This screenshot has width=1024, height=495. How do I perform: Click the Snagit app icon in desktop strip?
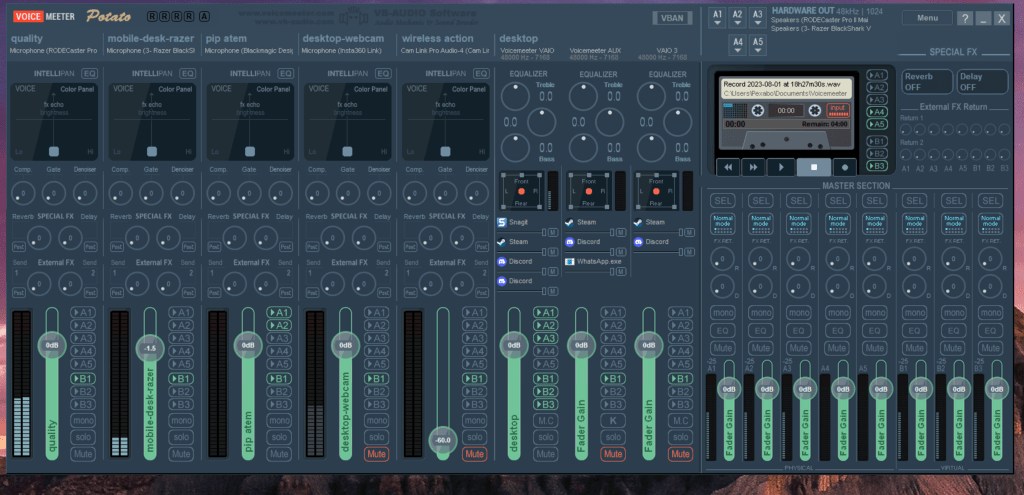click(x=502, y=222)
